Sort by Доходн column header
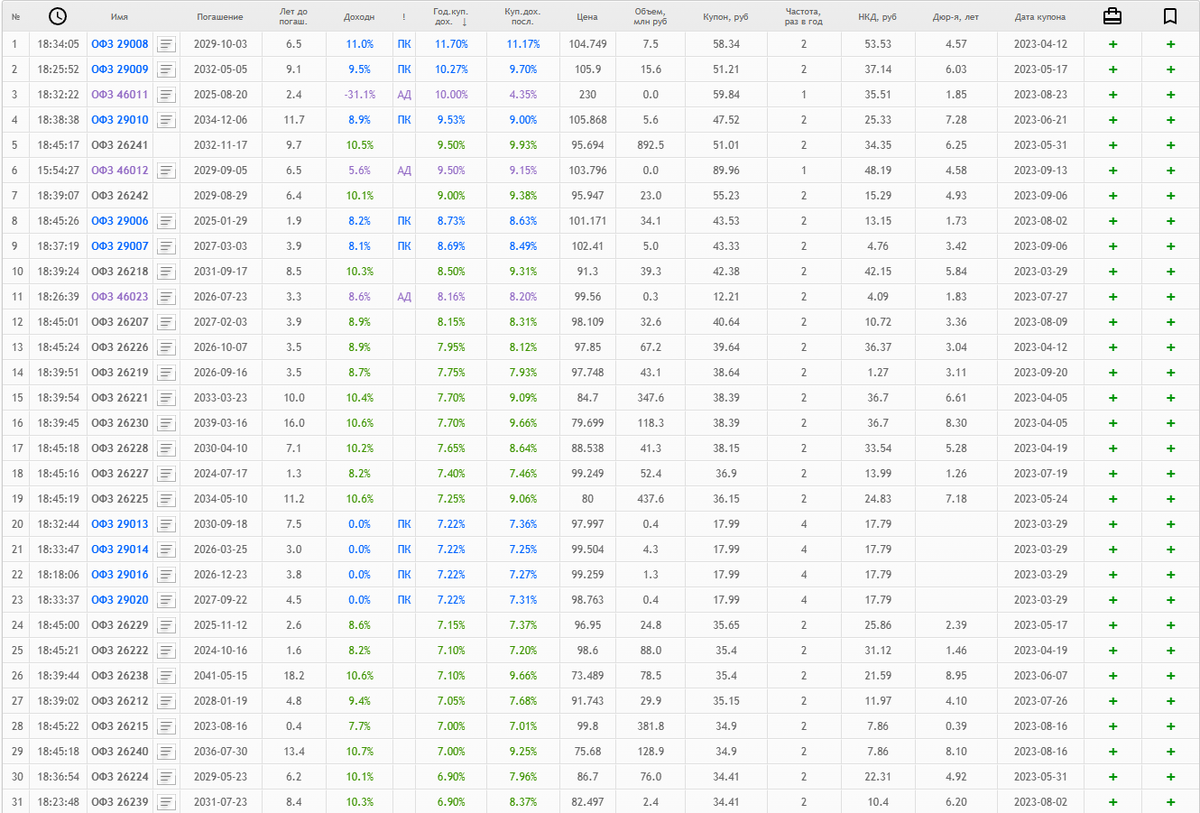 [358, 17]
